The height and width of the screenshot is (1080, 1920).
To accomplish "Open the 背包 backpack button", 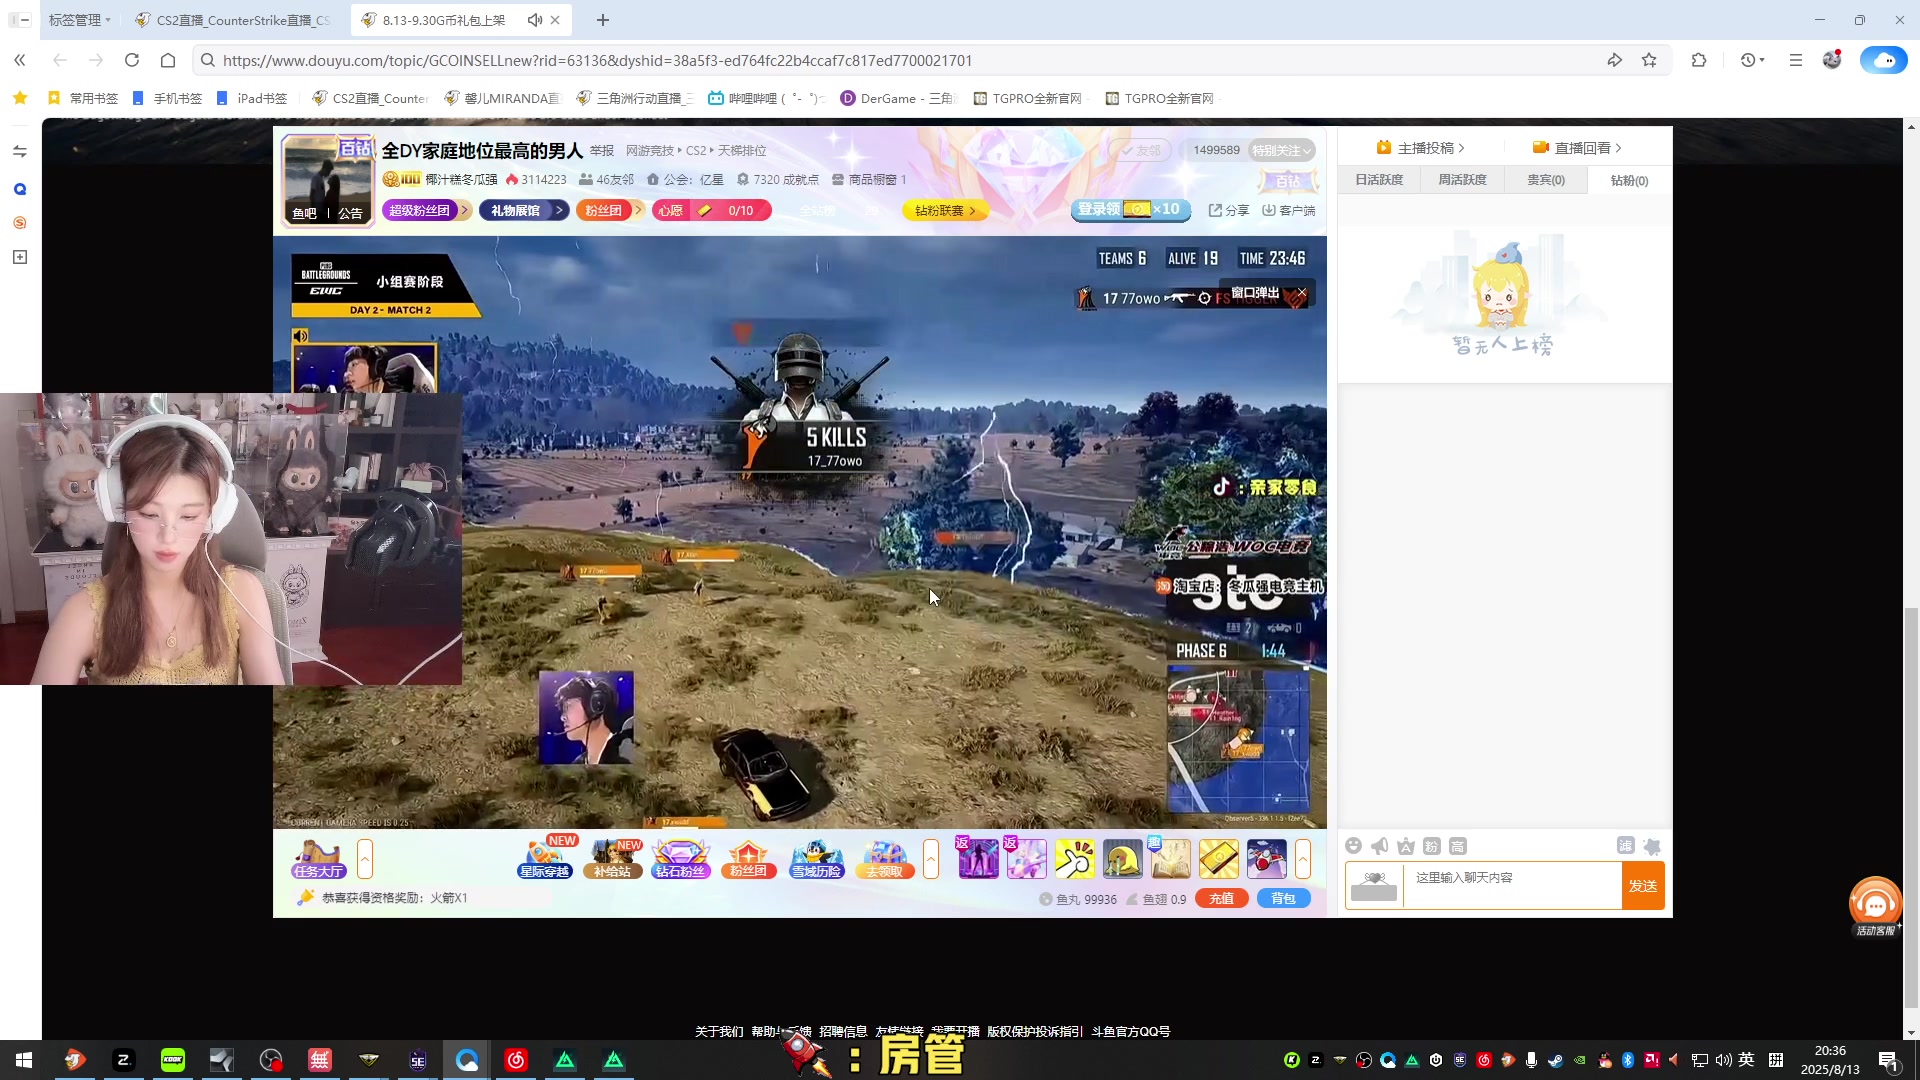I will click(x=1284, y=898).
